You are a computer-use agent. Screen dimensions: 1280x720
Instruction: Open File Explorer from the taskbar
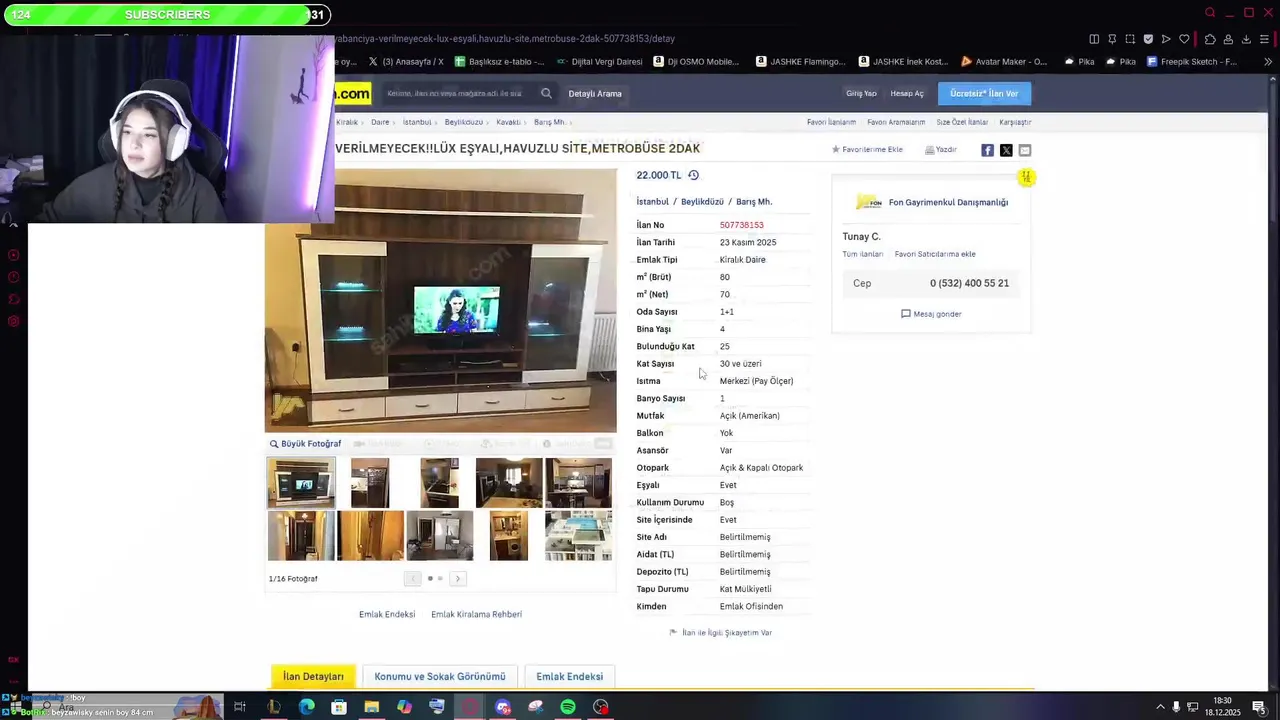click(x=372, y=707)
